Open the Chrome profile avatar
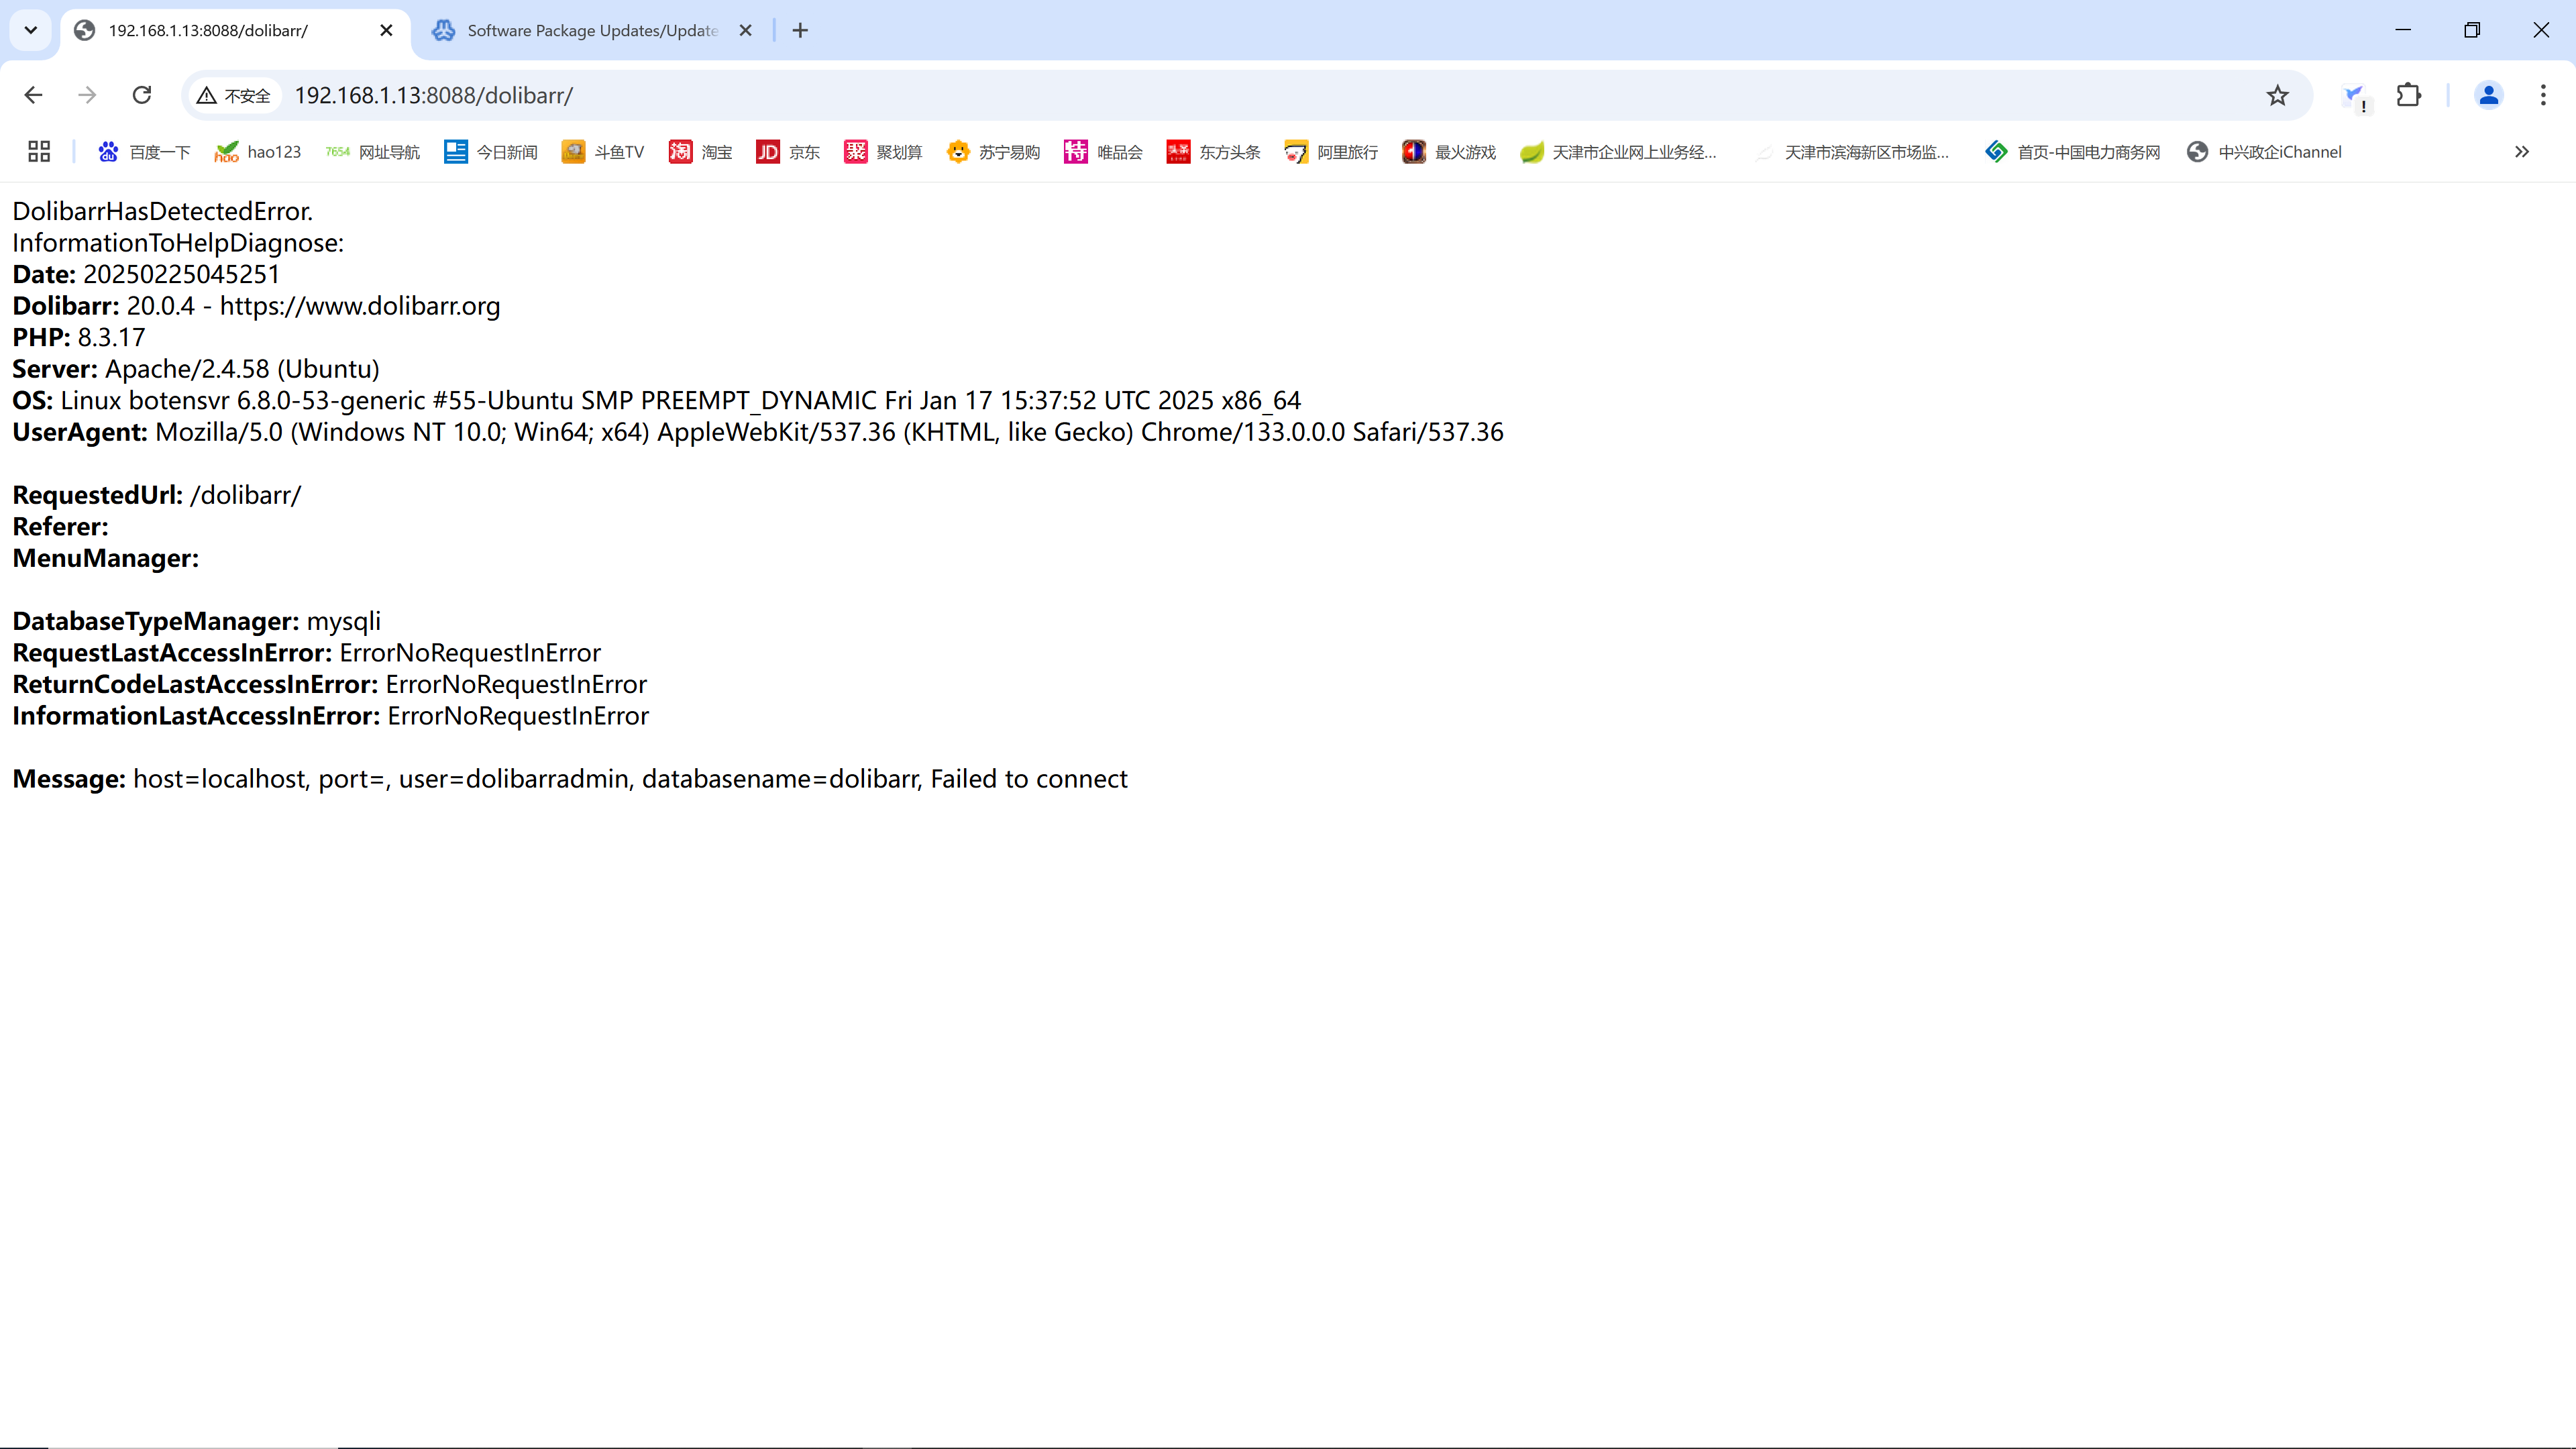Image resolution: width=2576 pixels, height=1449 pixels. tap(2488, 95)
